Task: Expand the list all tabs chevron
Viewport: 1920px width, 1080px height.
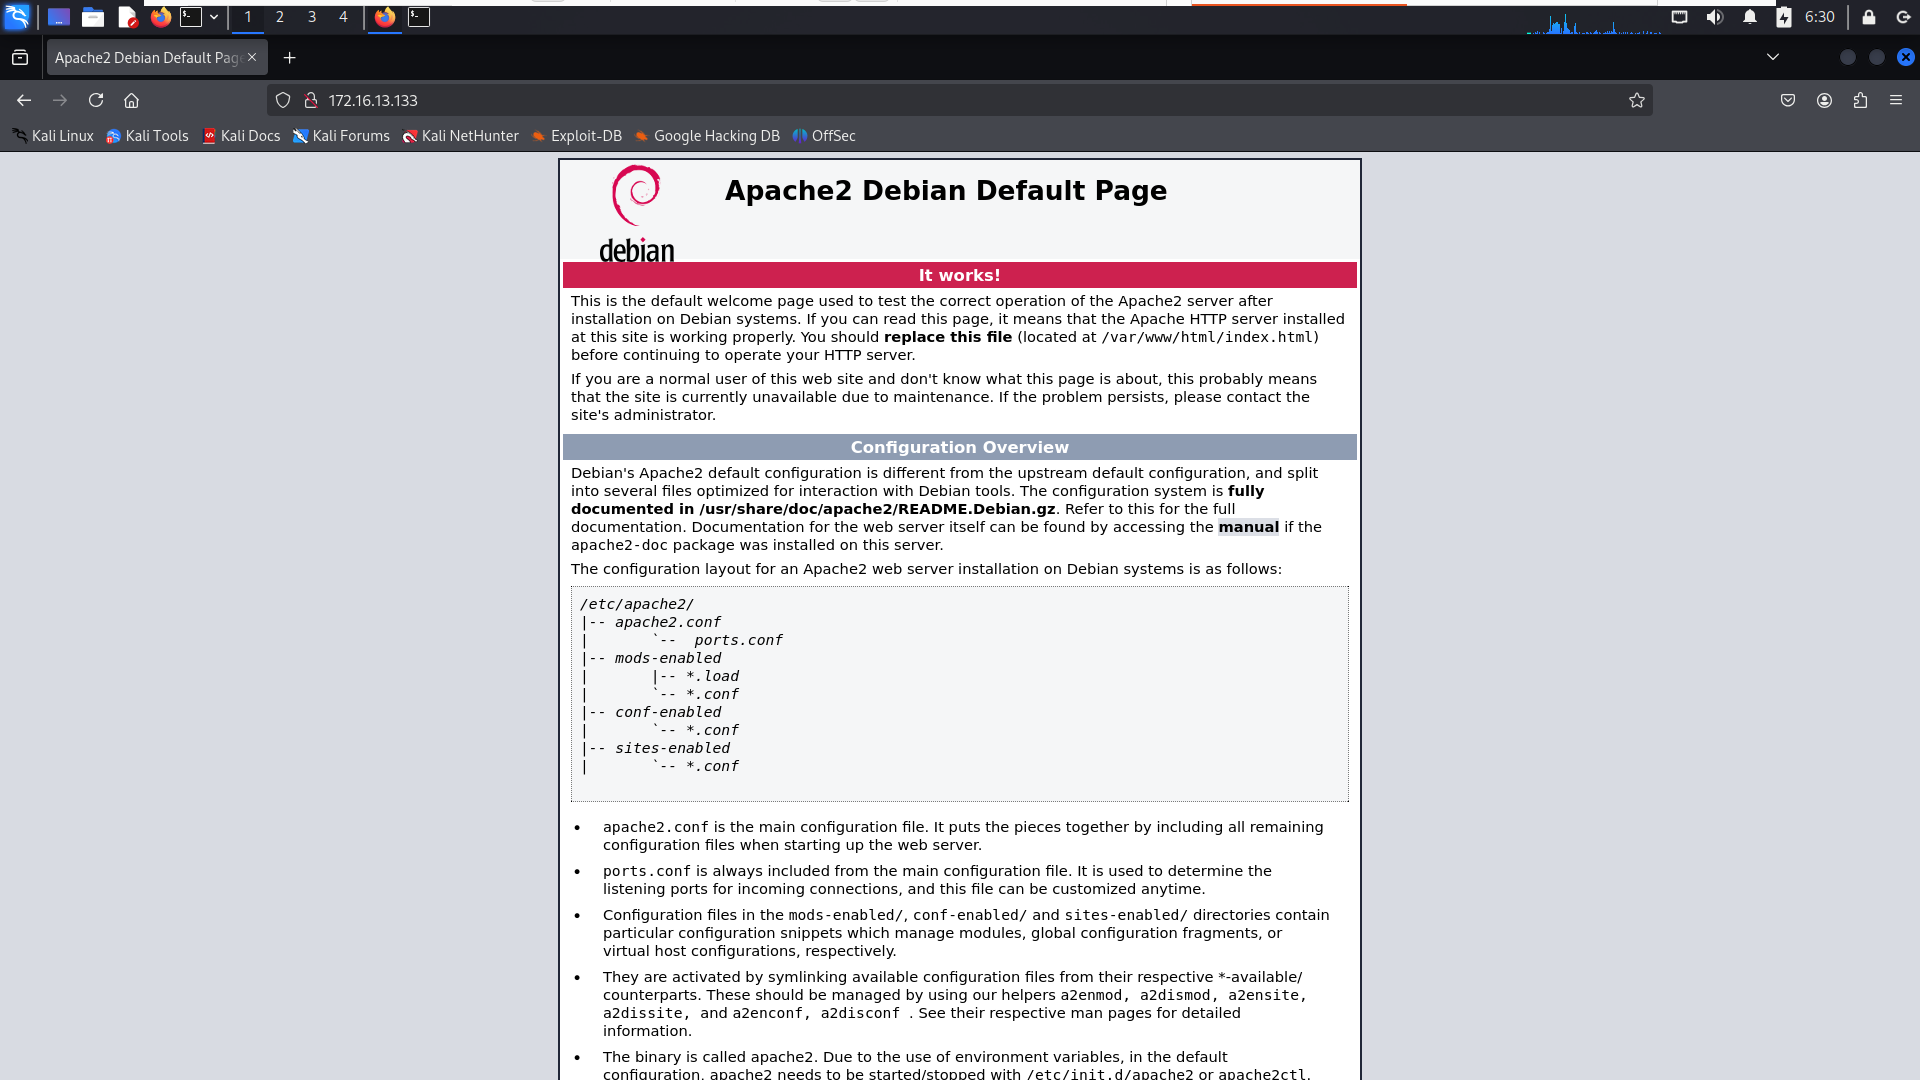Action: tap(1773, 57)
